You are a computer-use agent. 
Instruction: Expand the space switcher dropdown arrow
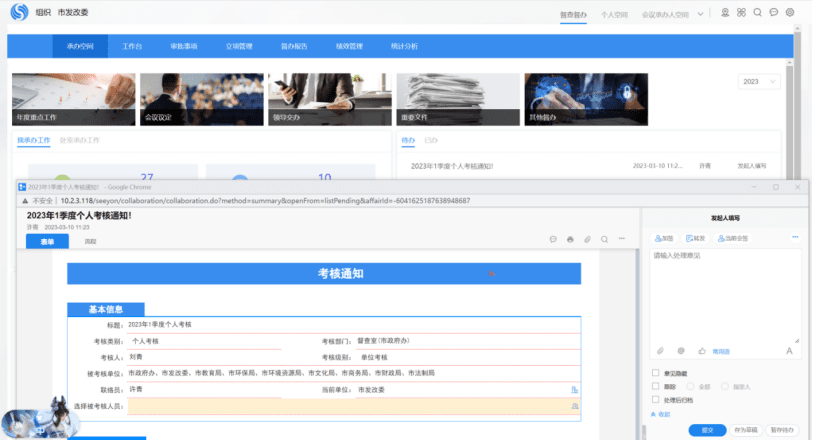700,14
